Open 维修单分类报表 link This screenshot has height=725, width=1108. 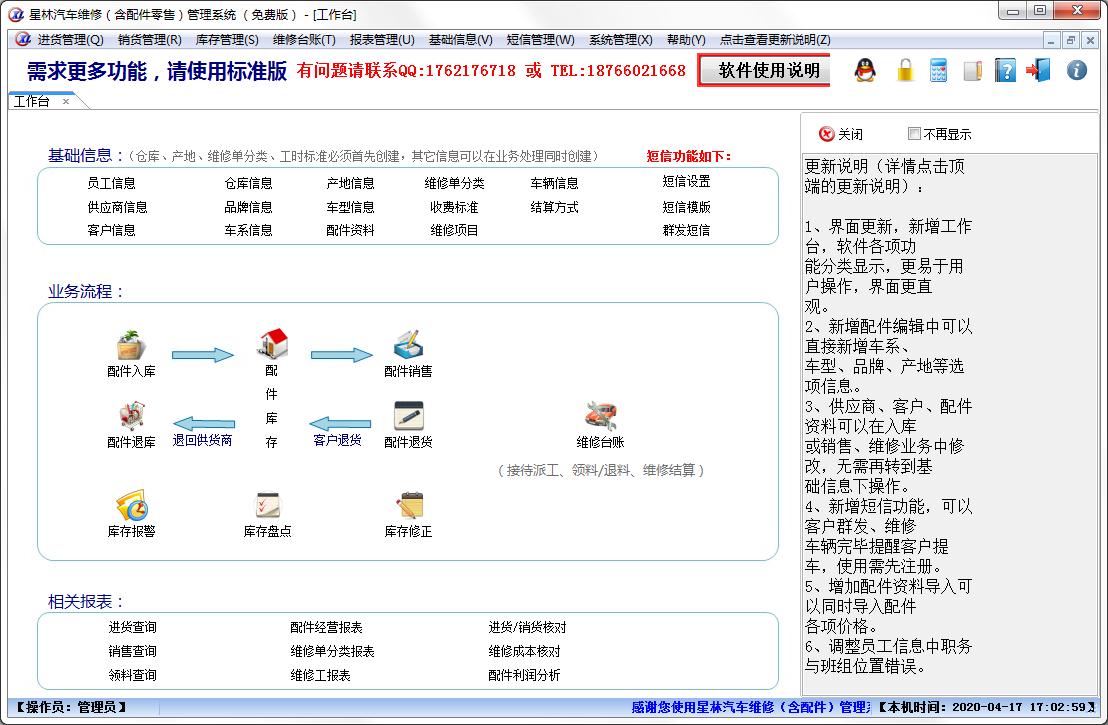332,652
